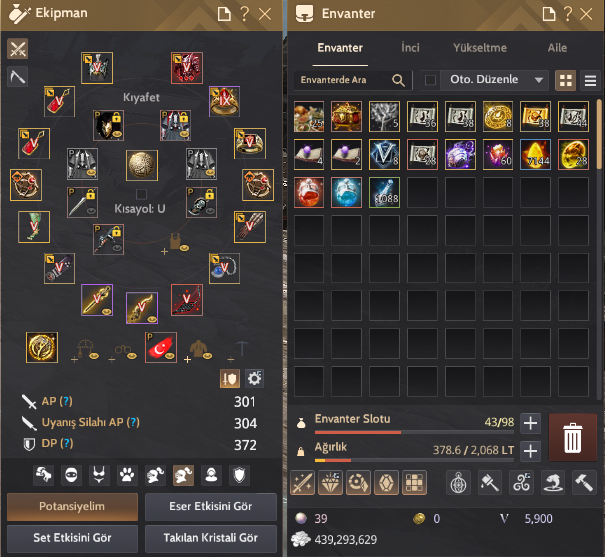The height and width of the screenshot is (557, 605).
Task: Toggle the sword and shield display button
Action: tap(230, 378)
